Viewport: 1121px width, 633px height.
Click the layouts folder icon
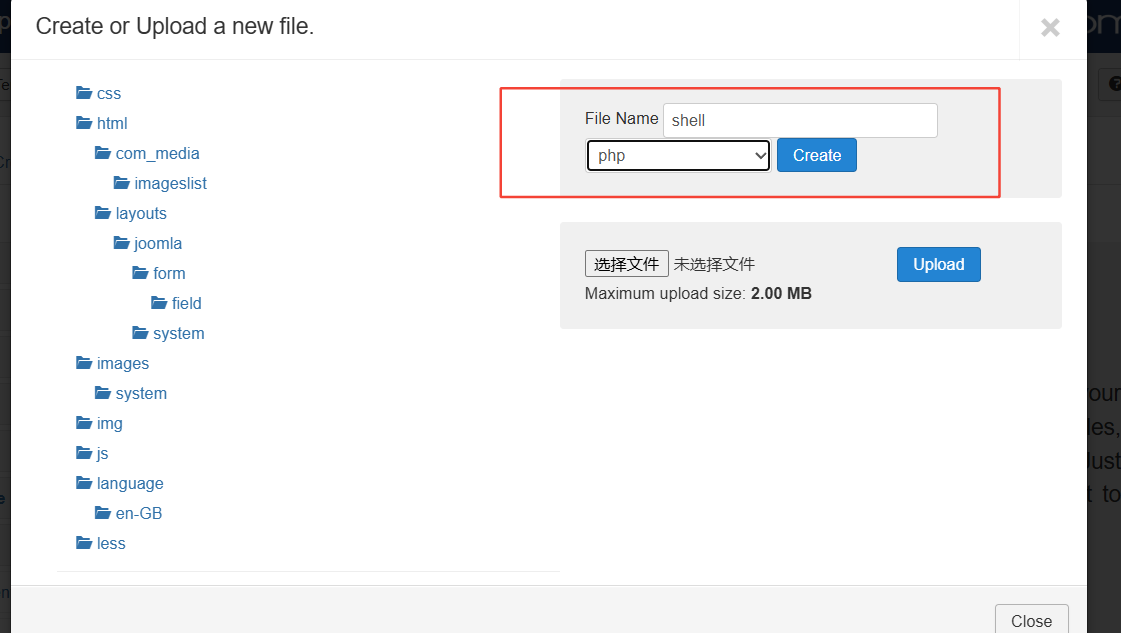click(x=103, y=213)
